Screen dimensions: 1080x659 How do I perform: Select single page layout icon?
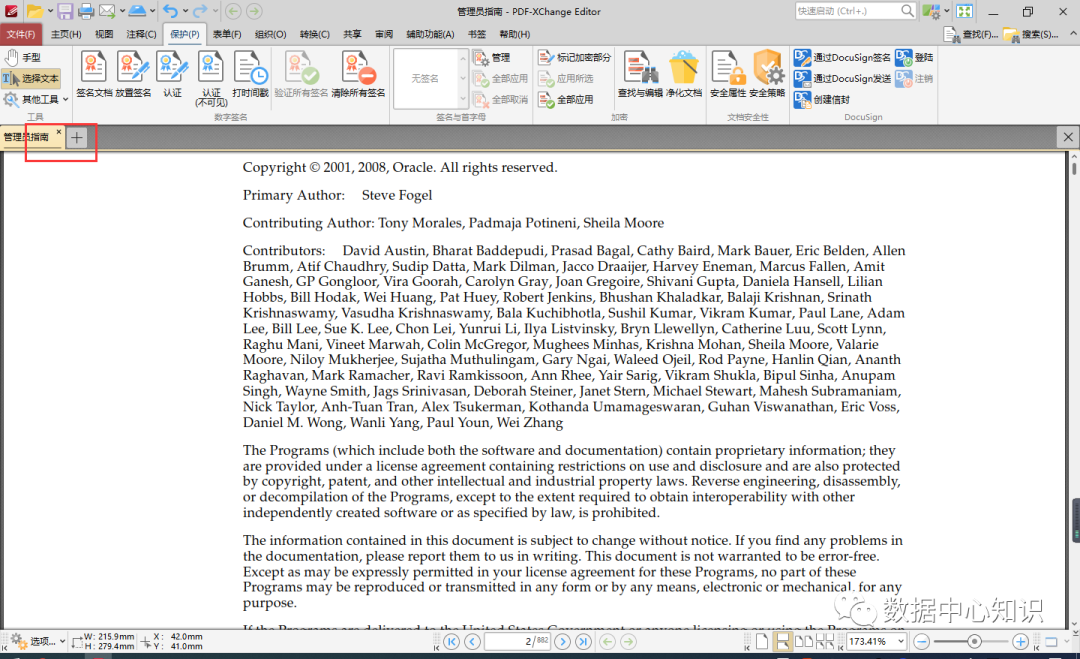tap(762, 642)
